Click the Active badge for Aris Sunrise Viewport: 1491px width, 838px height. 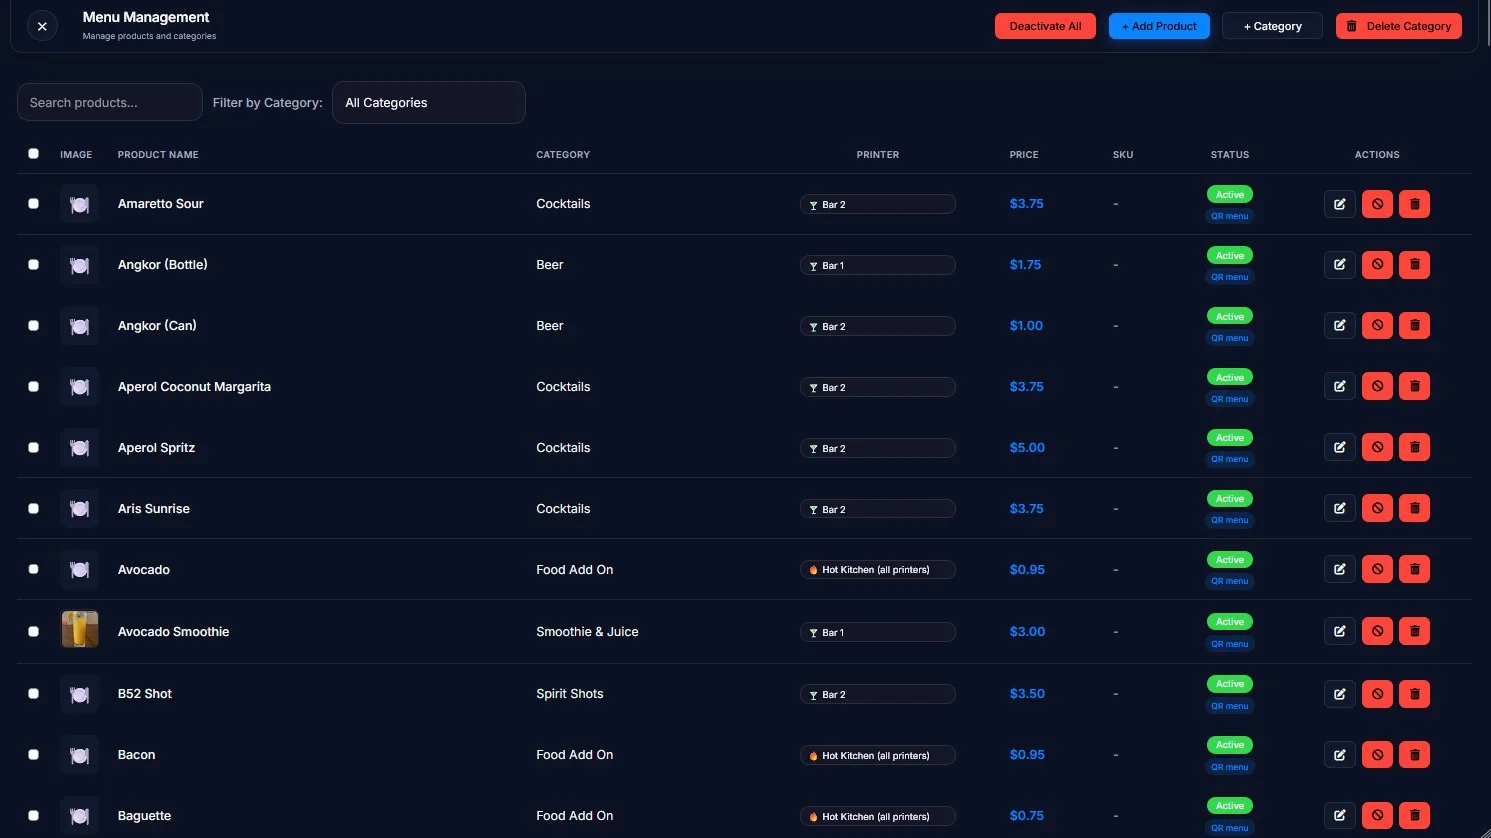pos(1230,499)
